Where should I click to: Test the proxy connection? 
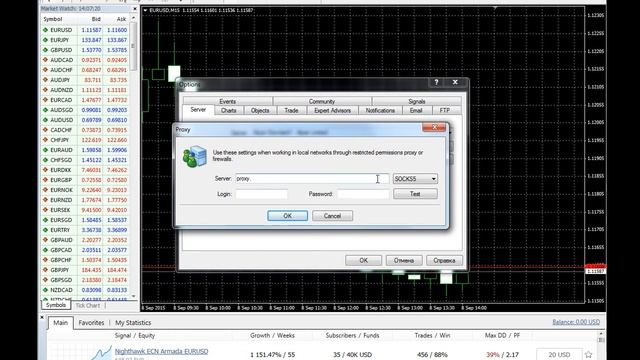(415, 194)
